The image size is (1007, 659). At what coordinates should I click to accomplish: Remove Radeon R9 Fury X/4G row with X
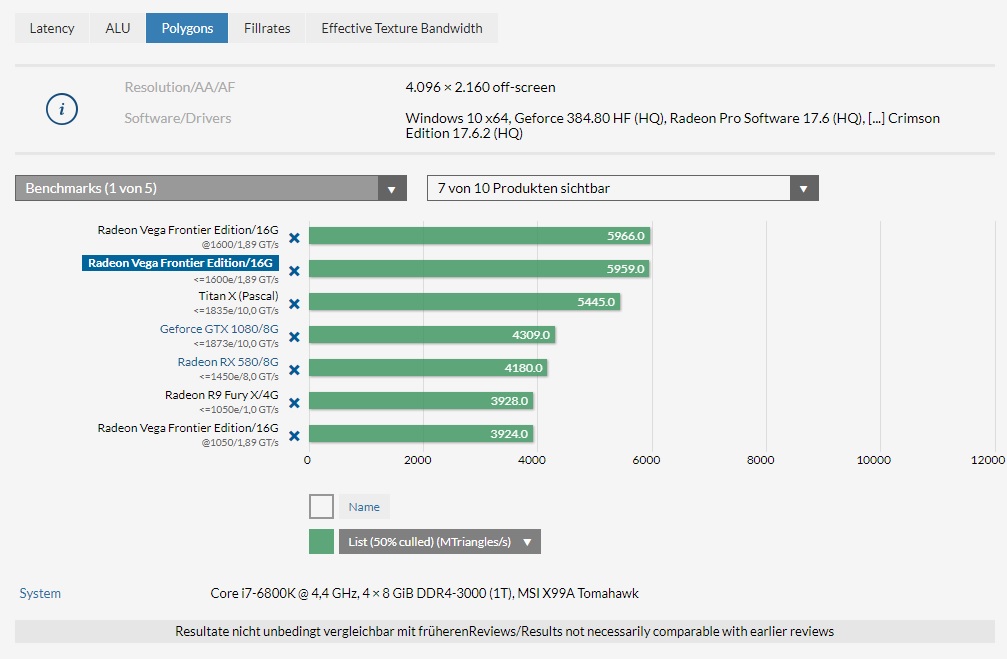click(x=294, y=403)
